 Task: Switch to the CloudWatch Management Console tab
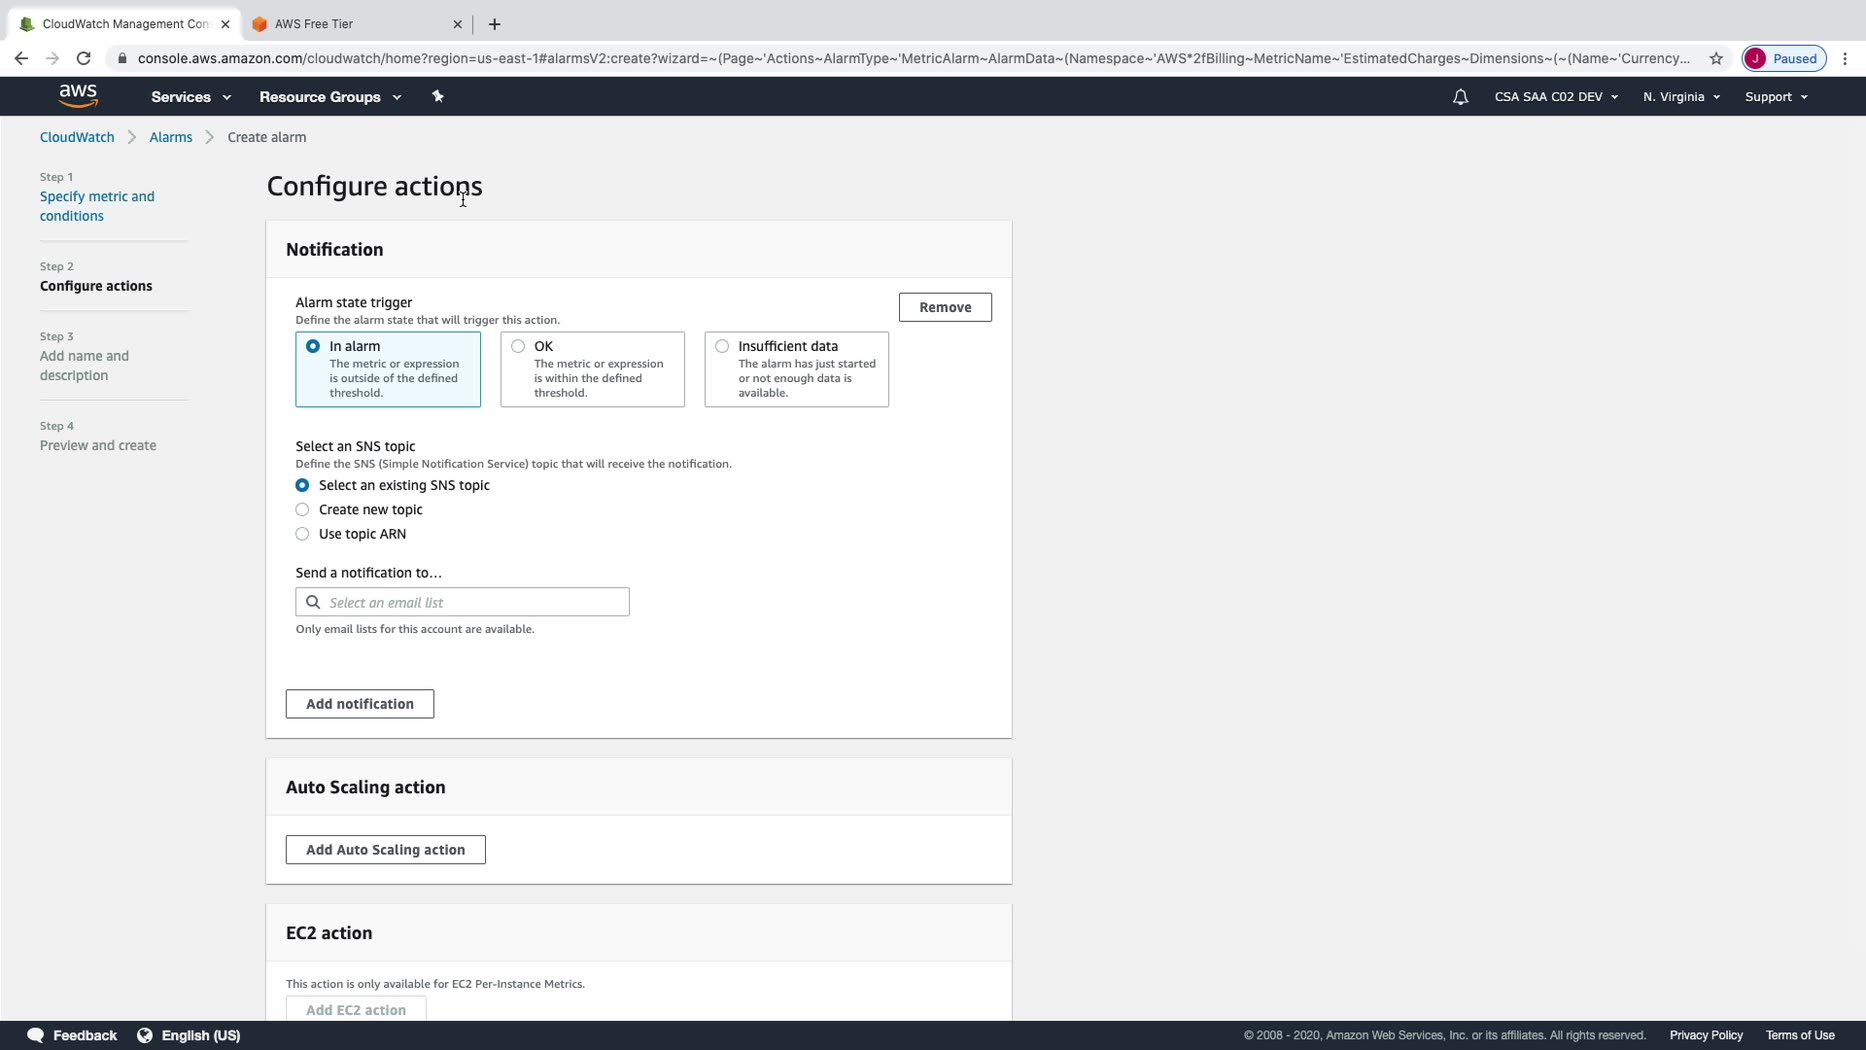124,24
